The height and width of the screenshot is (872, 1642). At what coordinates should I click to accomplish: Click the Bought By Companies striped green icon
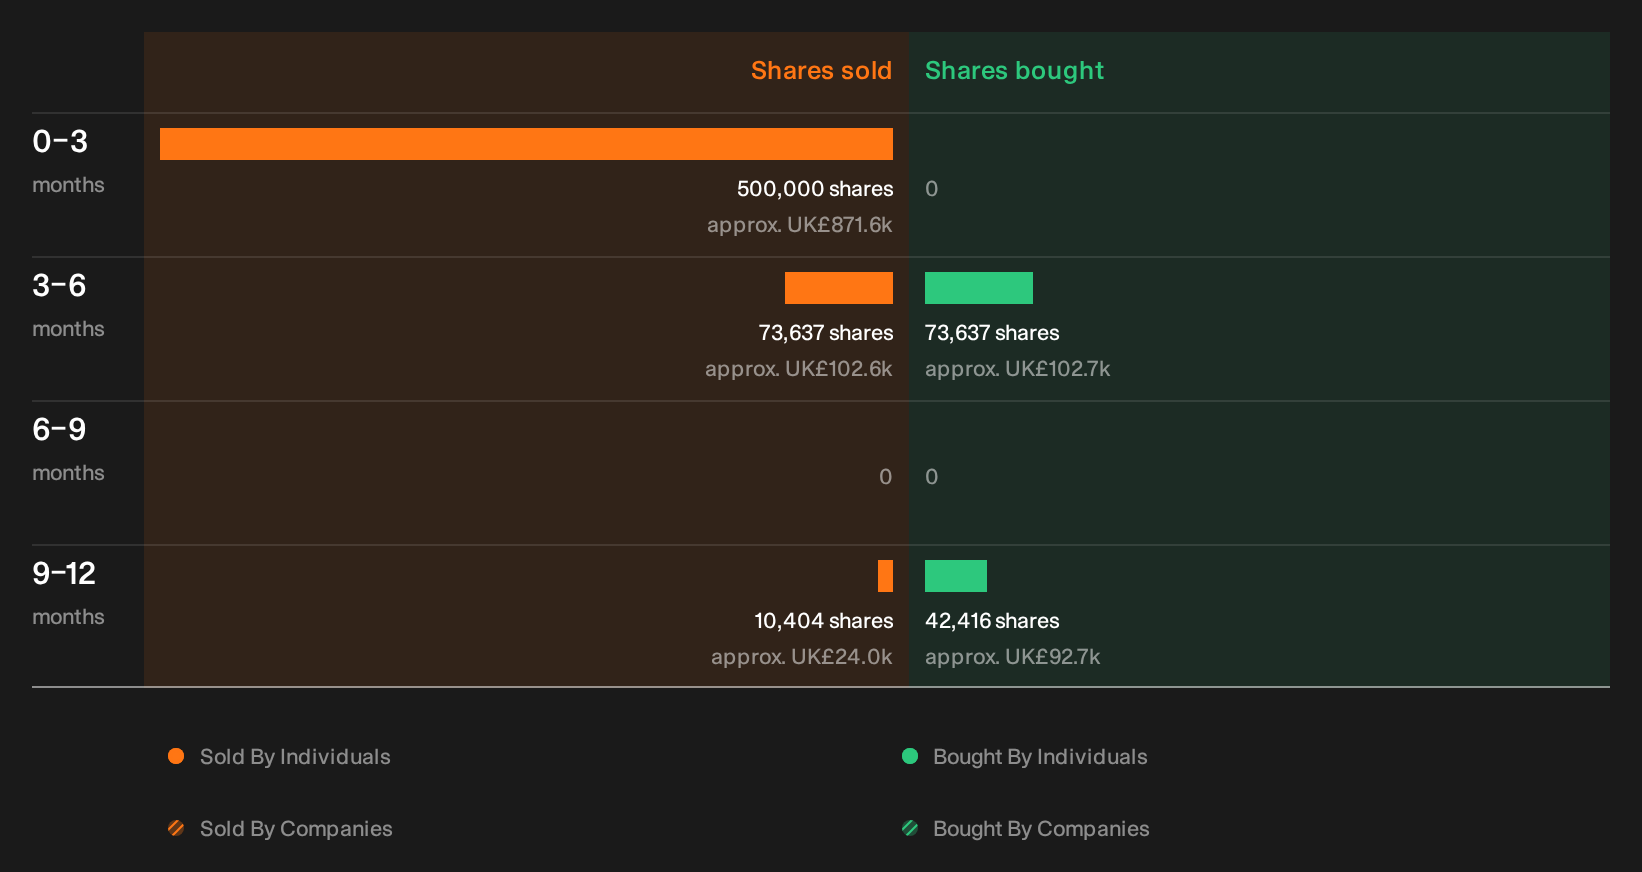[x=910, y=828]
